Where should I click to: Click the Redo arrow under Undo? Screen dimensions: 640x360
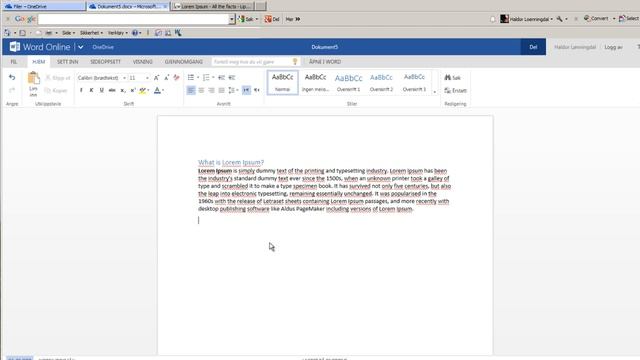click(x=12, y=90)
